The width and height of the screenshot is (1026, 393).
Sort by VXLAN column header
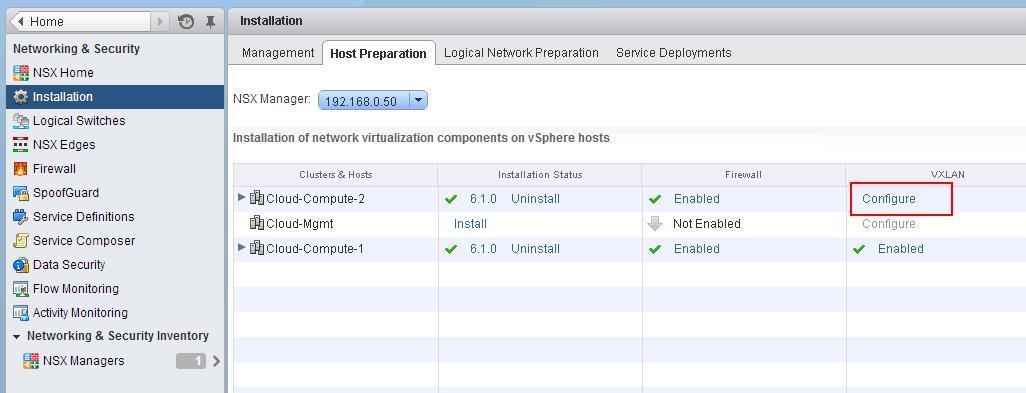point(936,175)
